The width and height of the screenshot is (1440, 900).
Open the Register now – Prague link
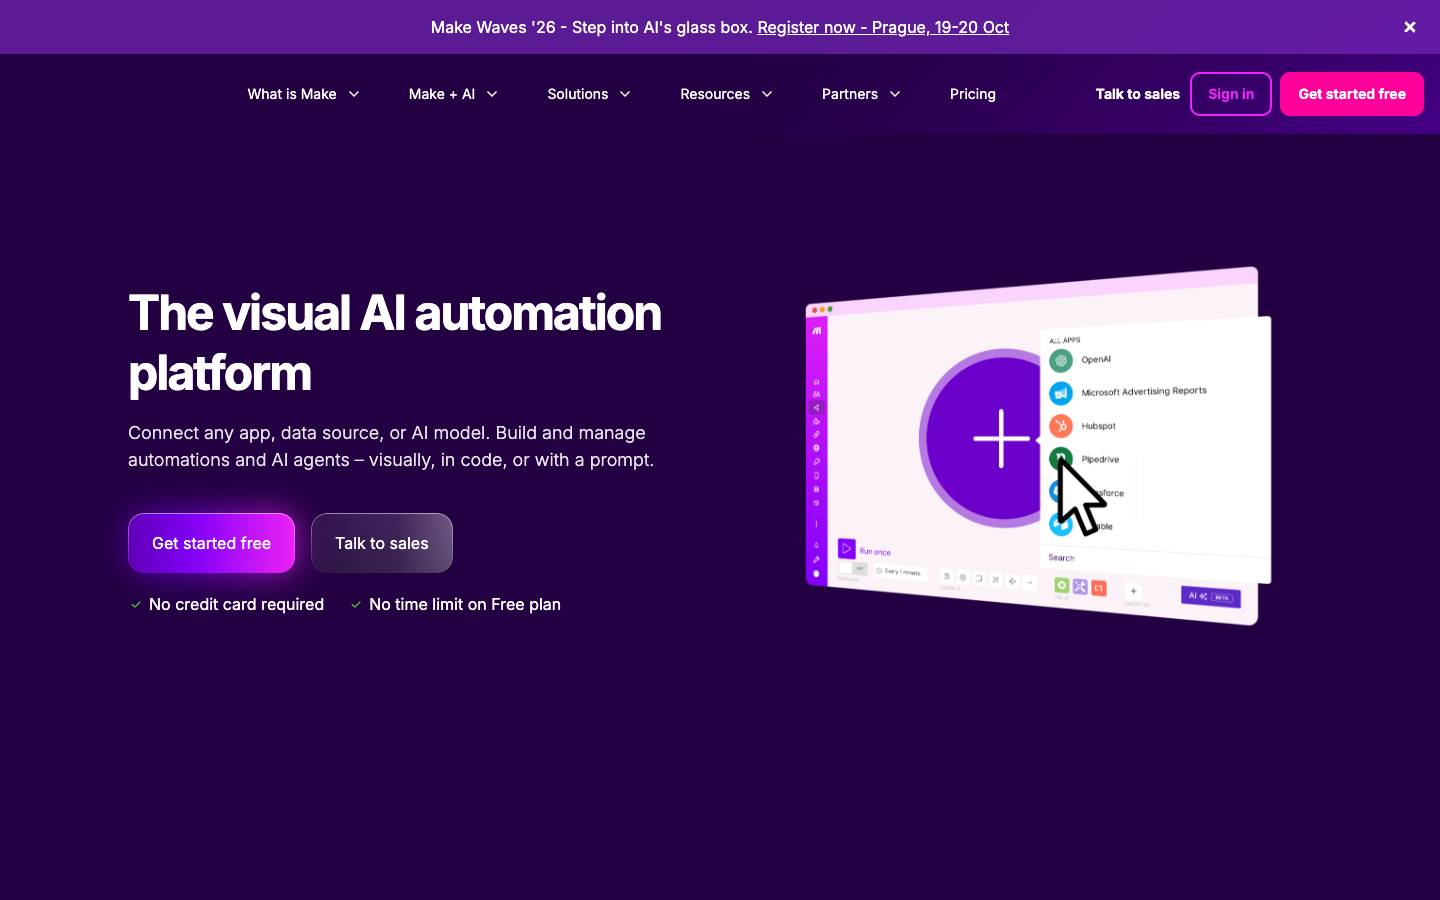[883, 27]
